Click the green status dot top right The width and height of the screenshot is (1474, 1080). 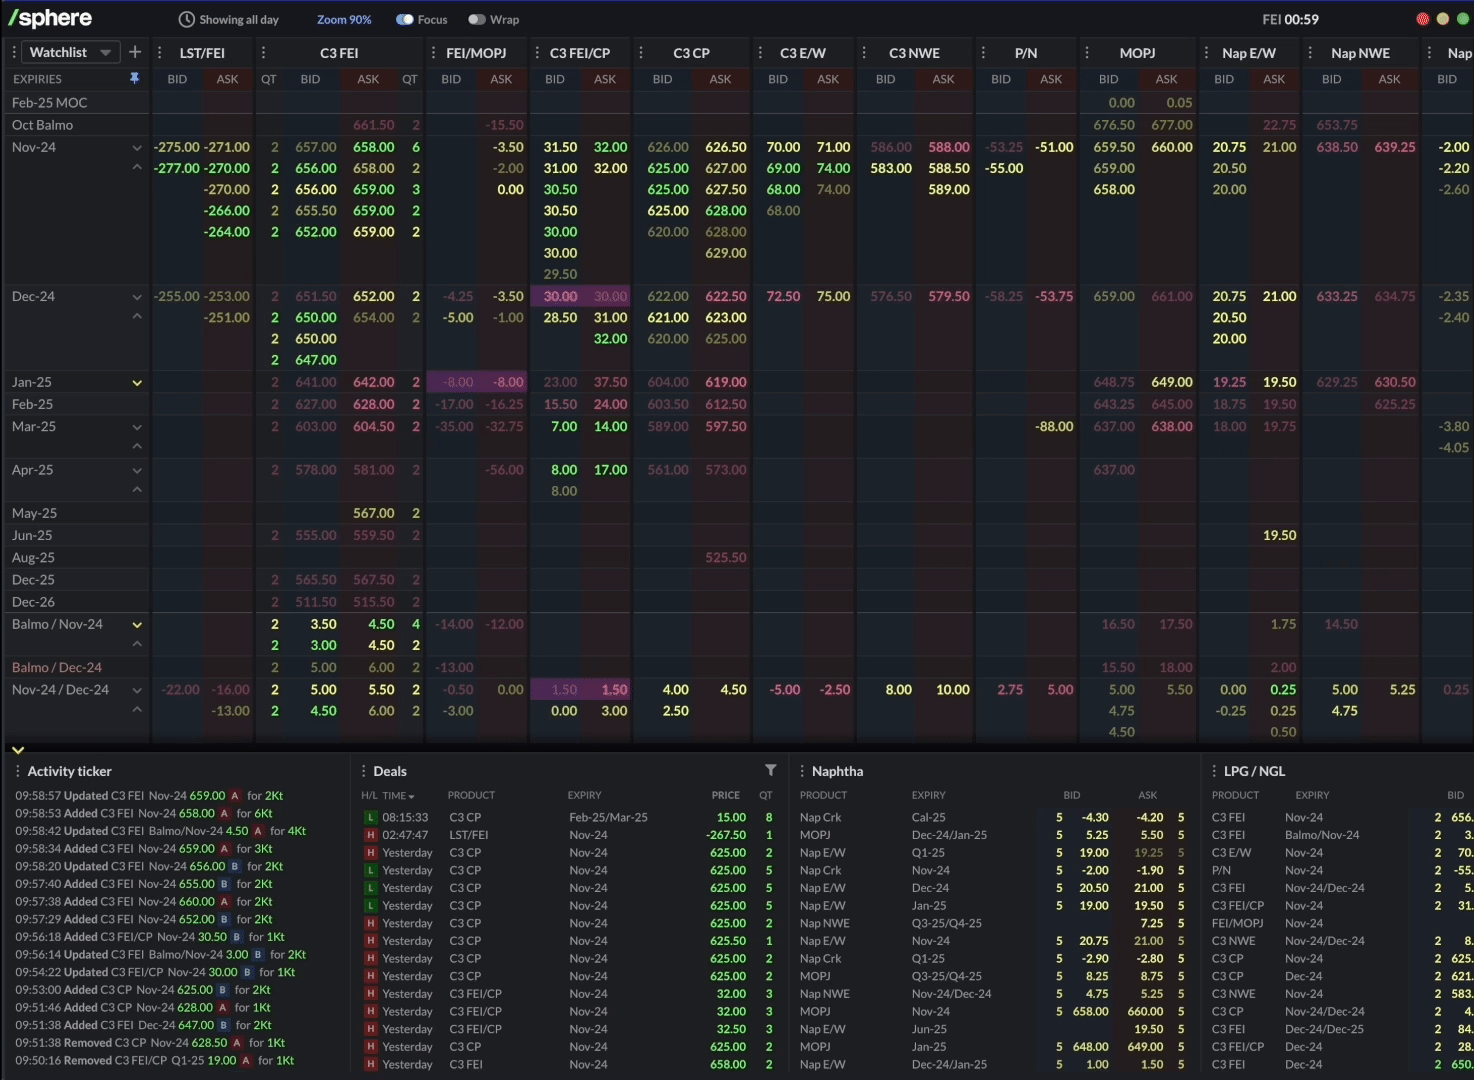pyautogui.click(x=1462, y=19)
